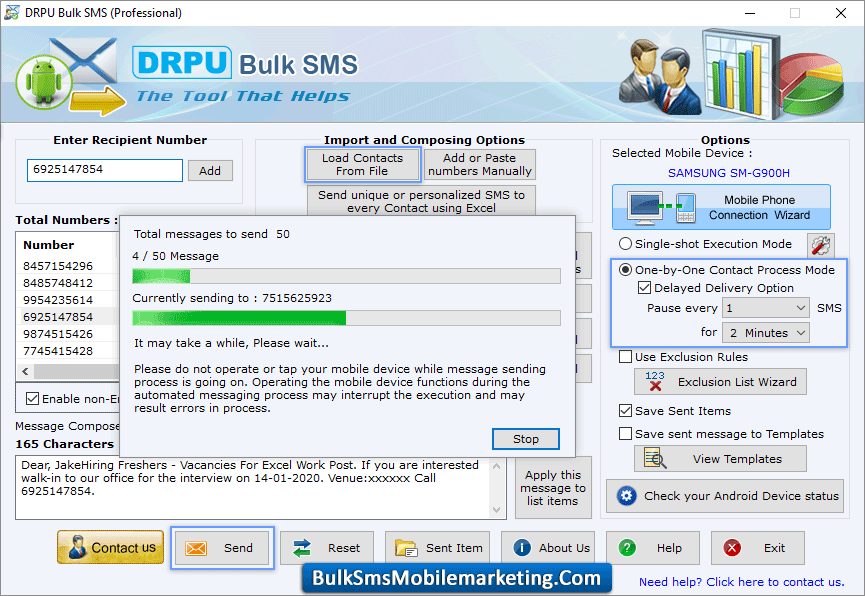The height and width of the screenshot is (596, 865).
Task: Toggle Save Sent Items checkbox
Action: coord(625,411)
